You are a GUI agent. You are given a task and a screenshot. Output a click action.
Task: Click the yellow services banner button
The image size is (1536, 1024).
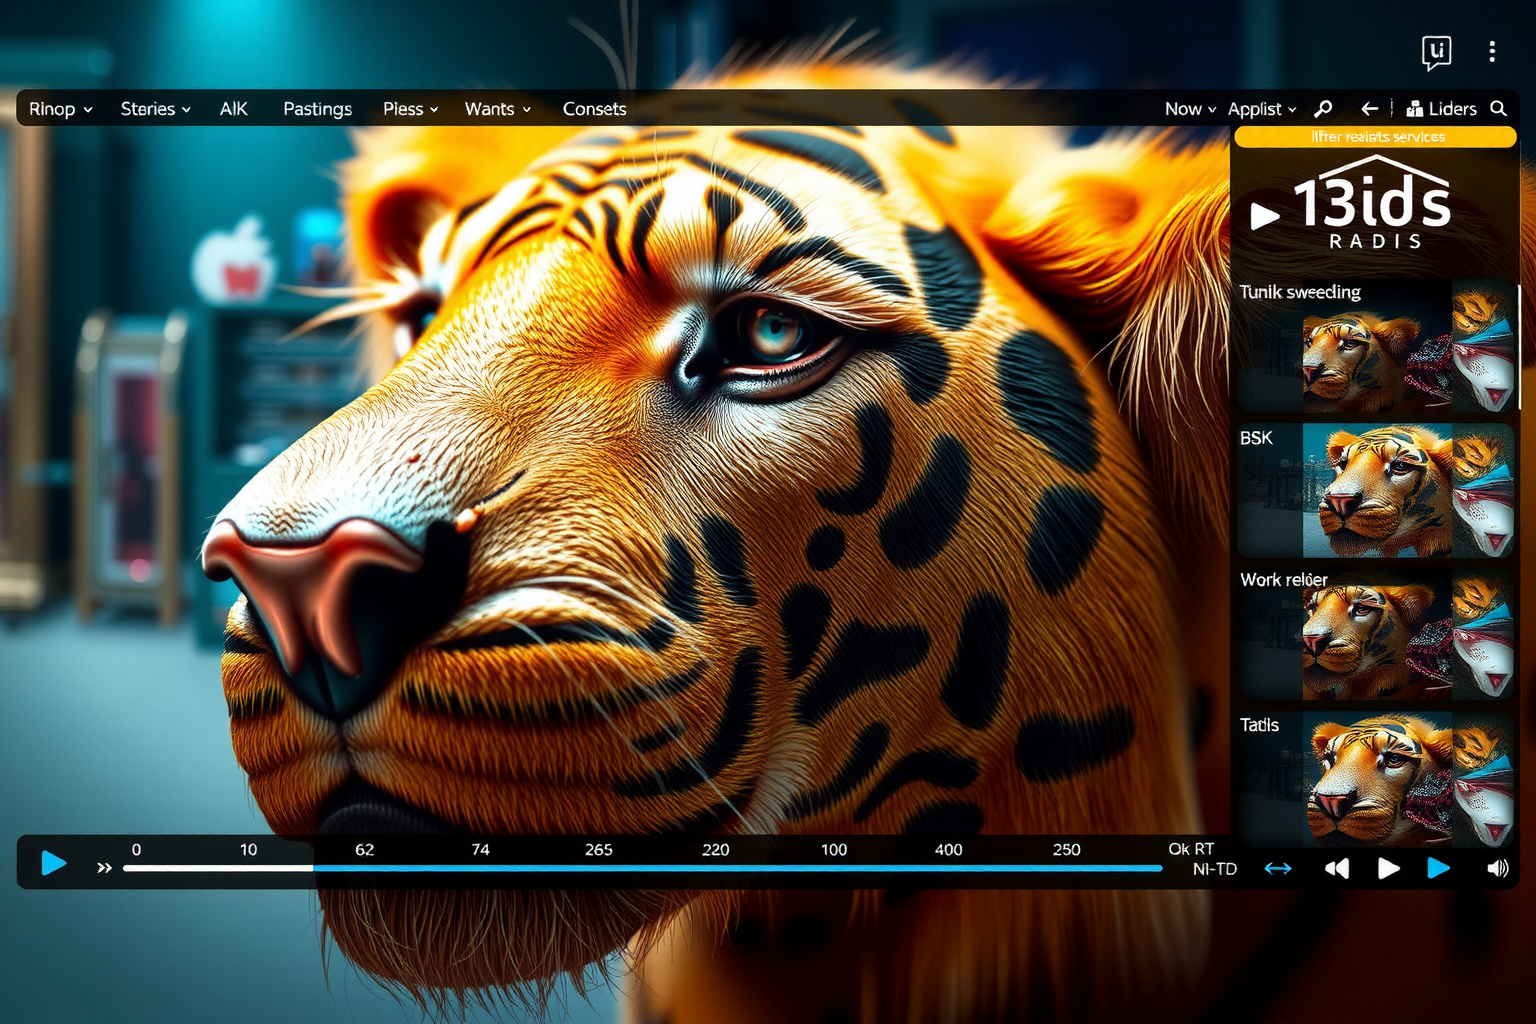click(1376, 137)
